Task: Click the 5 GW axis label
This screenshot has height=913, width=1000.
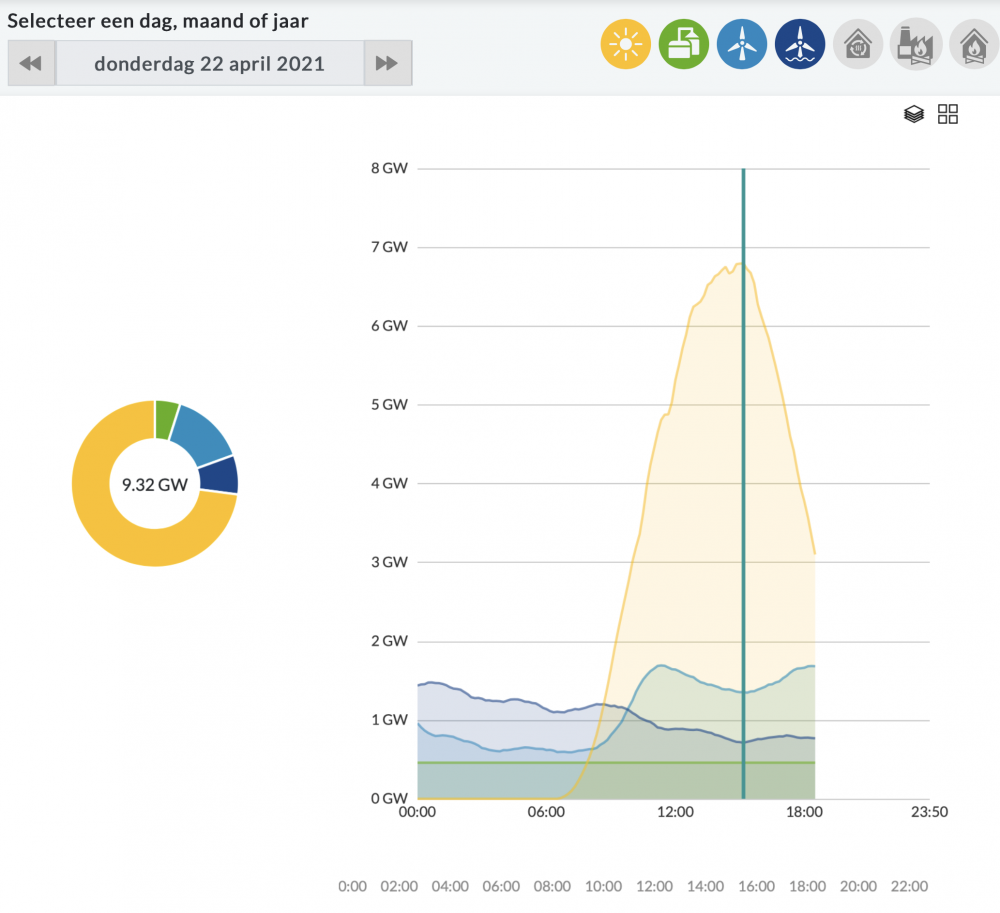Action: [x=389, y=404]
